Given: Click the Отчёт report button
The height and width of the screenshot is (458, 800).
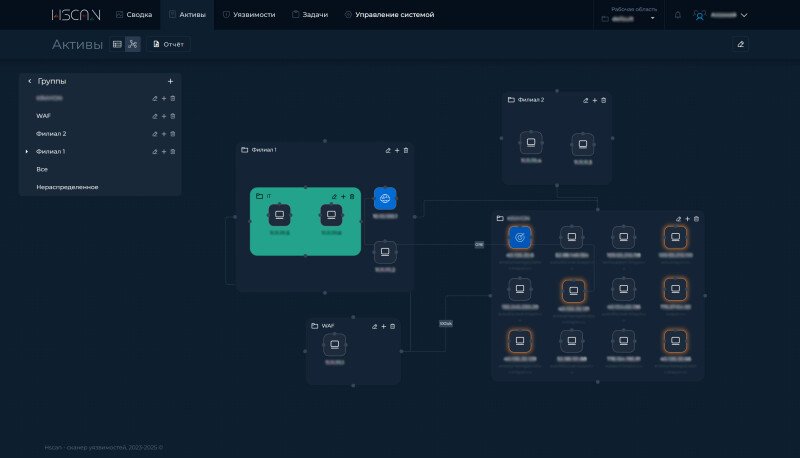Looking at the screenshot, I should click(x=168, y=44).
